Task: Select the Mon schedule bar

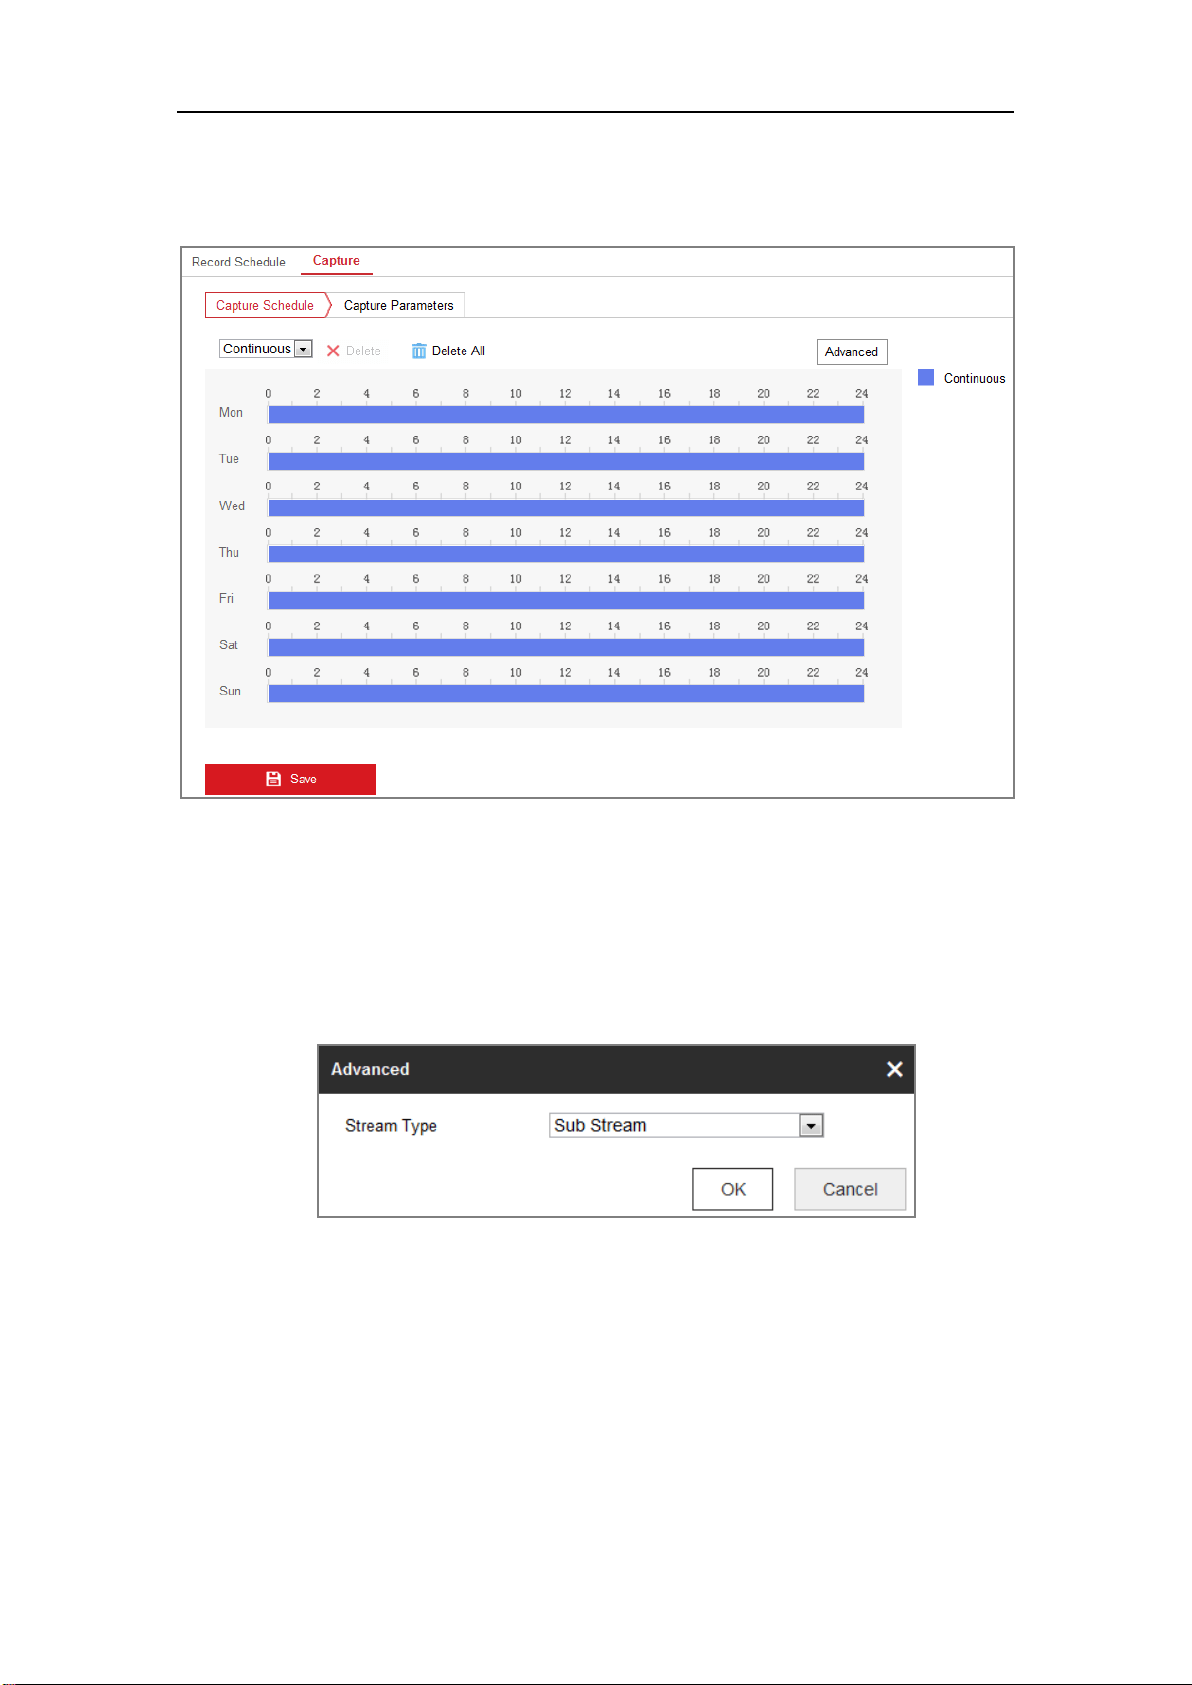Action: tap(566, 414)
